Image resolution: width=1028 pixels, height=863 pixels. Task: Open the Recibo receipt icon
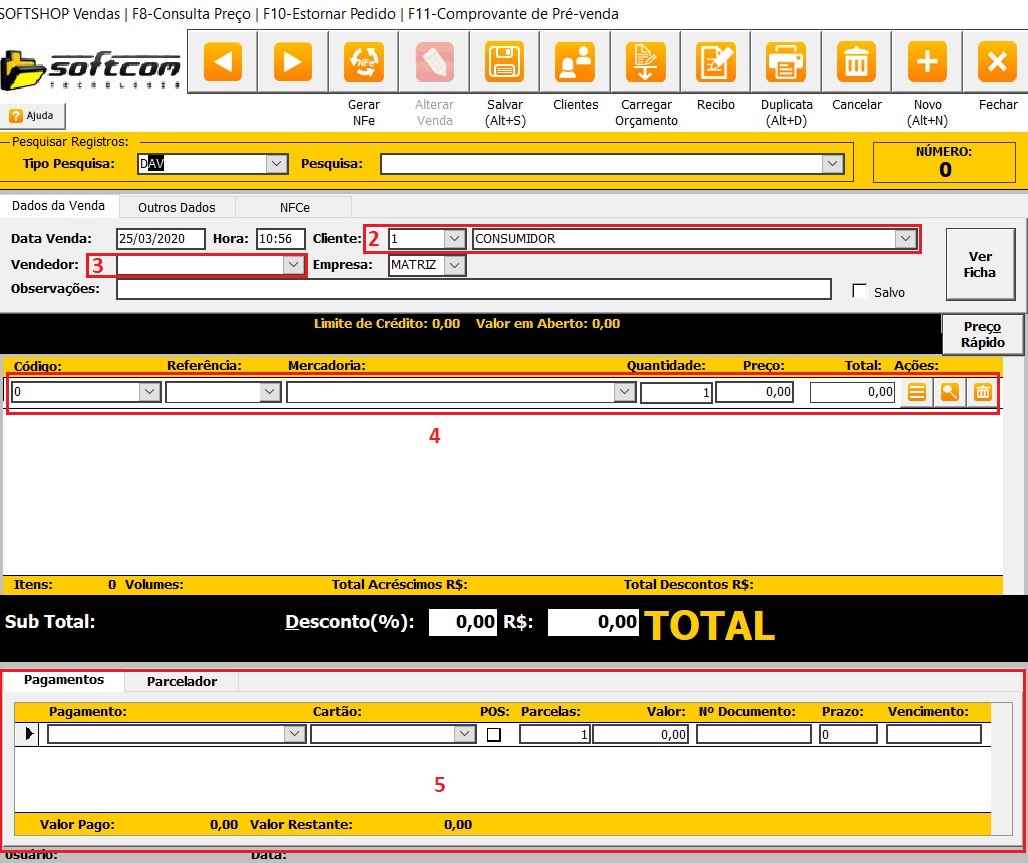pos(716,63)
